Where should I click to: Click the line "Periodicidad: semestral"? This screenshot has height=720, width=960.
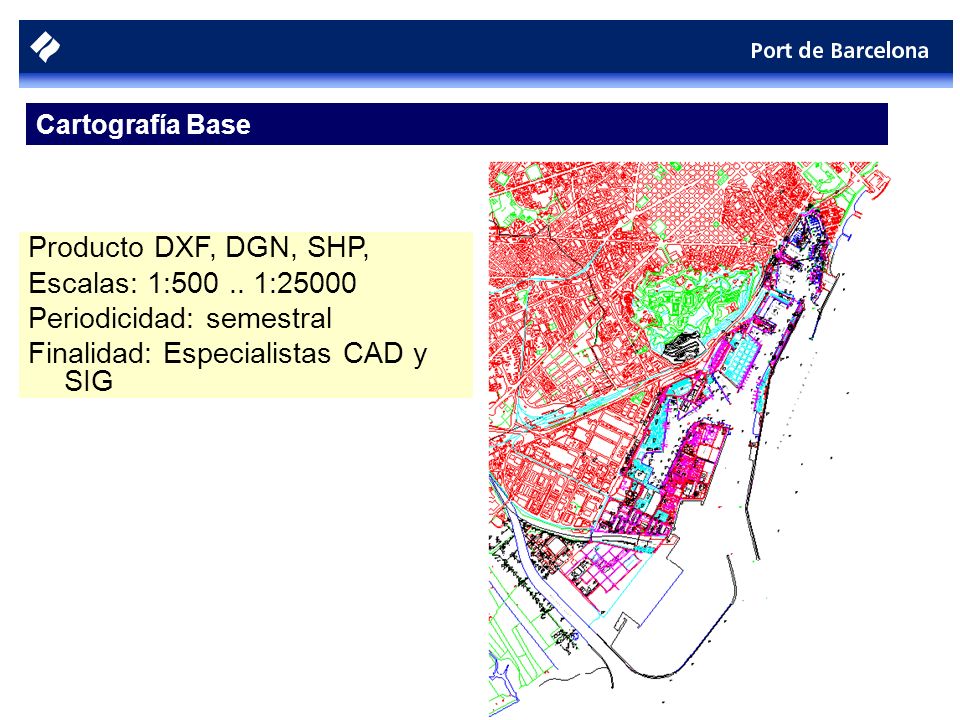[x=180, y=318]
